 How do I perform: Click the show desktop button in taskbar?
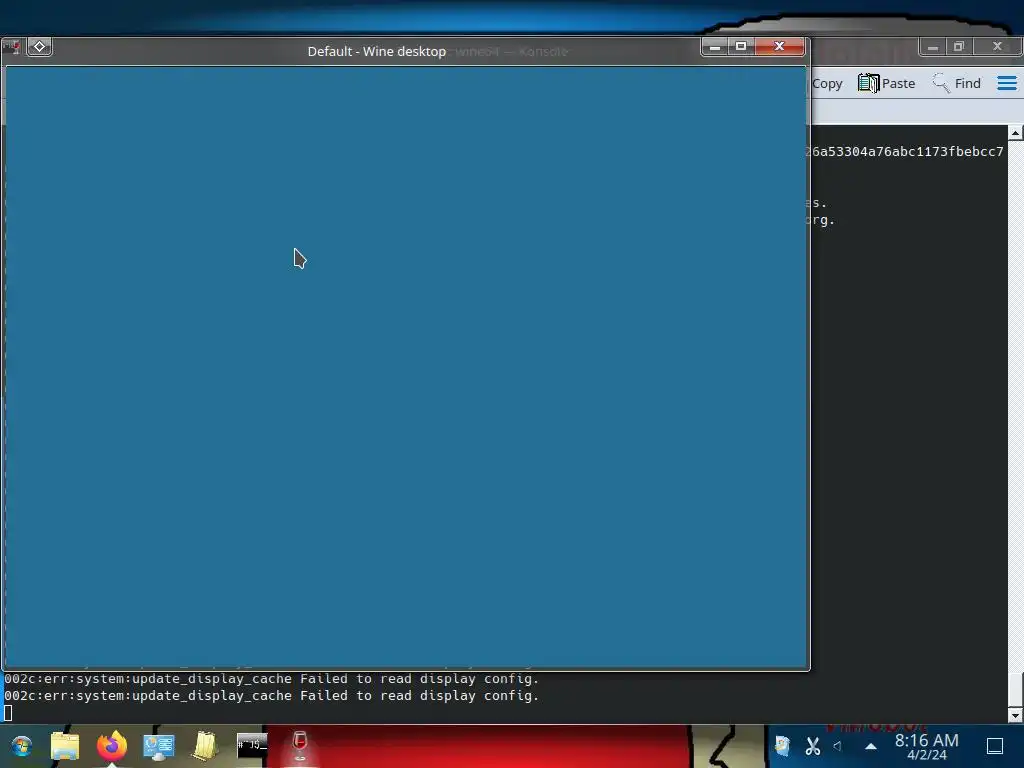click(995, 746)
